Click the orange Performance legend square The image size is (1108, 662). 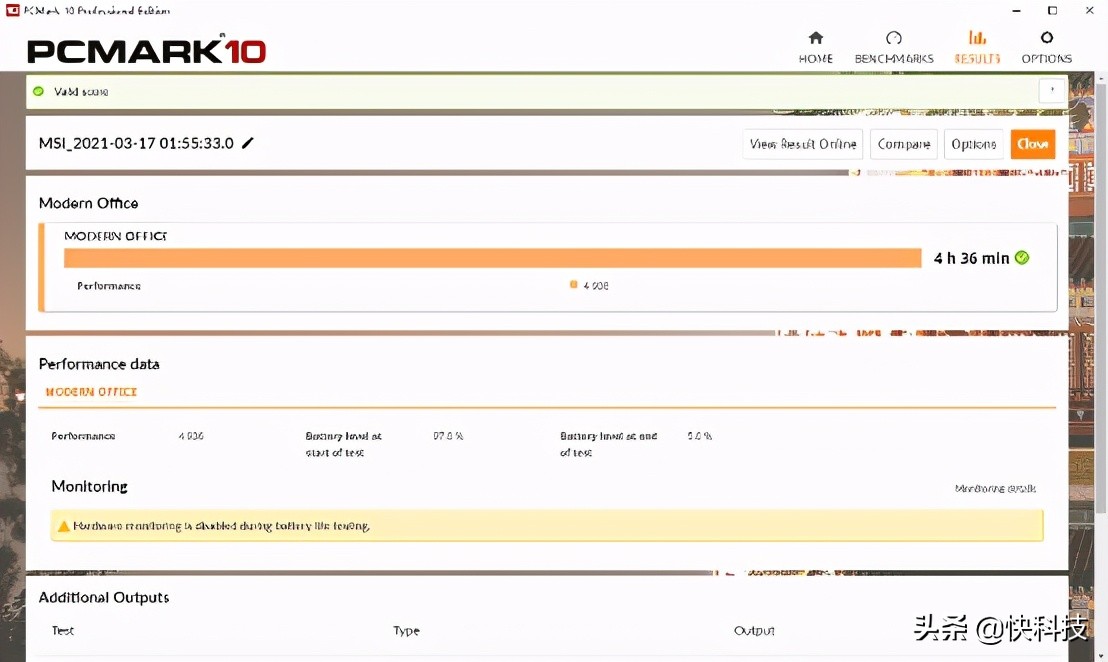[573, 285]
